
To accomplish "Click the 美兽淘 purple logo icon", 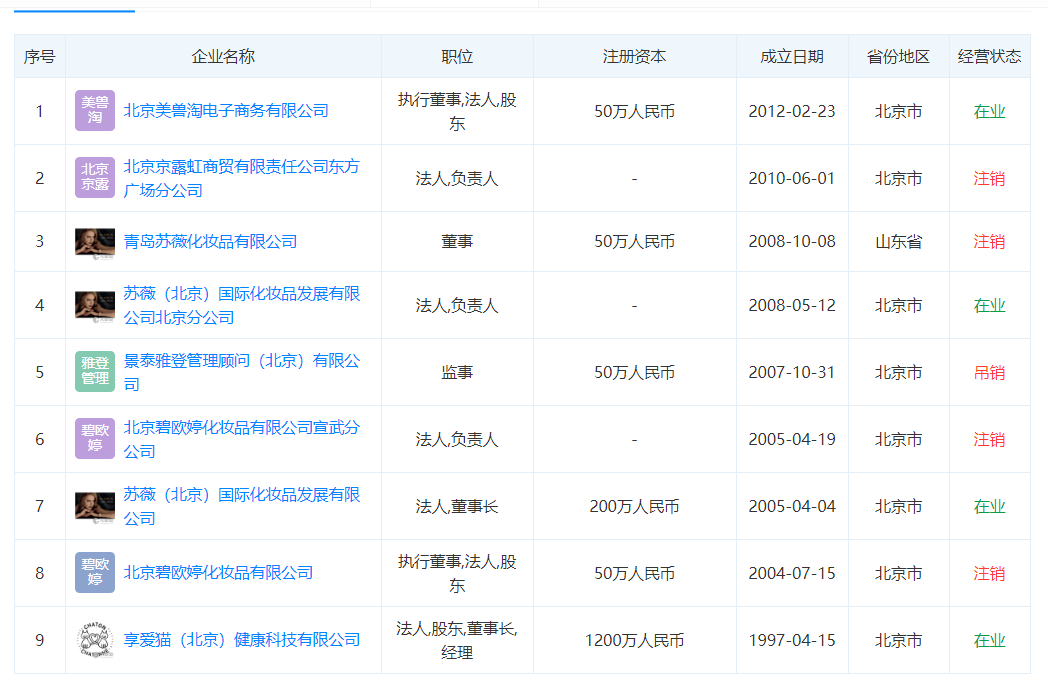I will pos(95,111).
